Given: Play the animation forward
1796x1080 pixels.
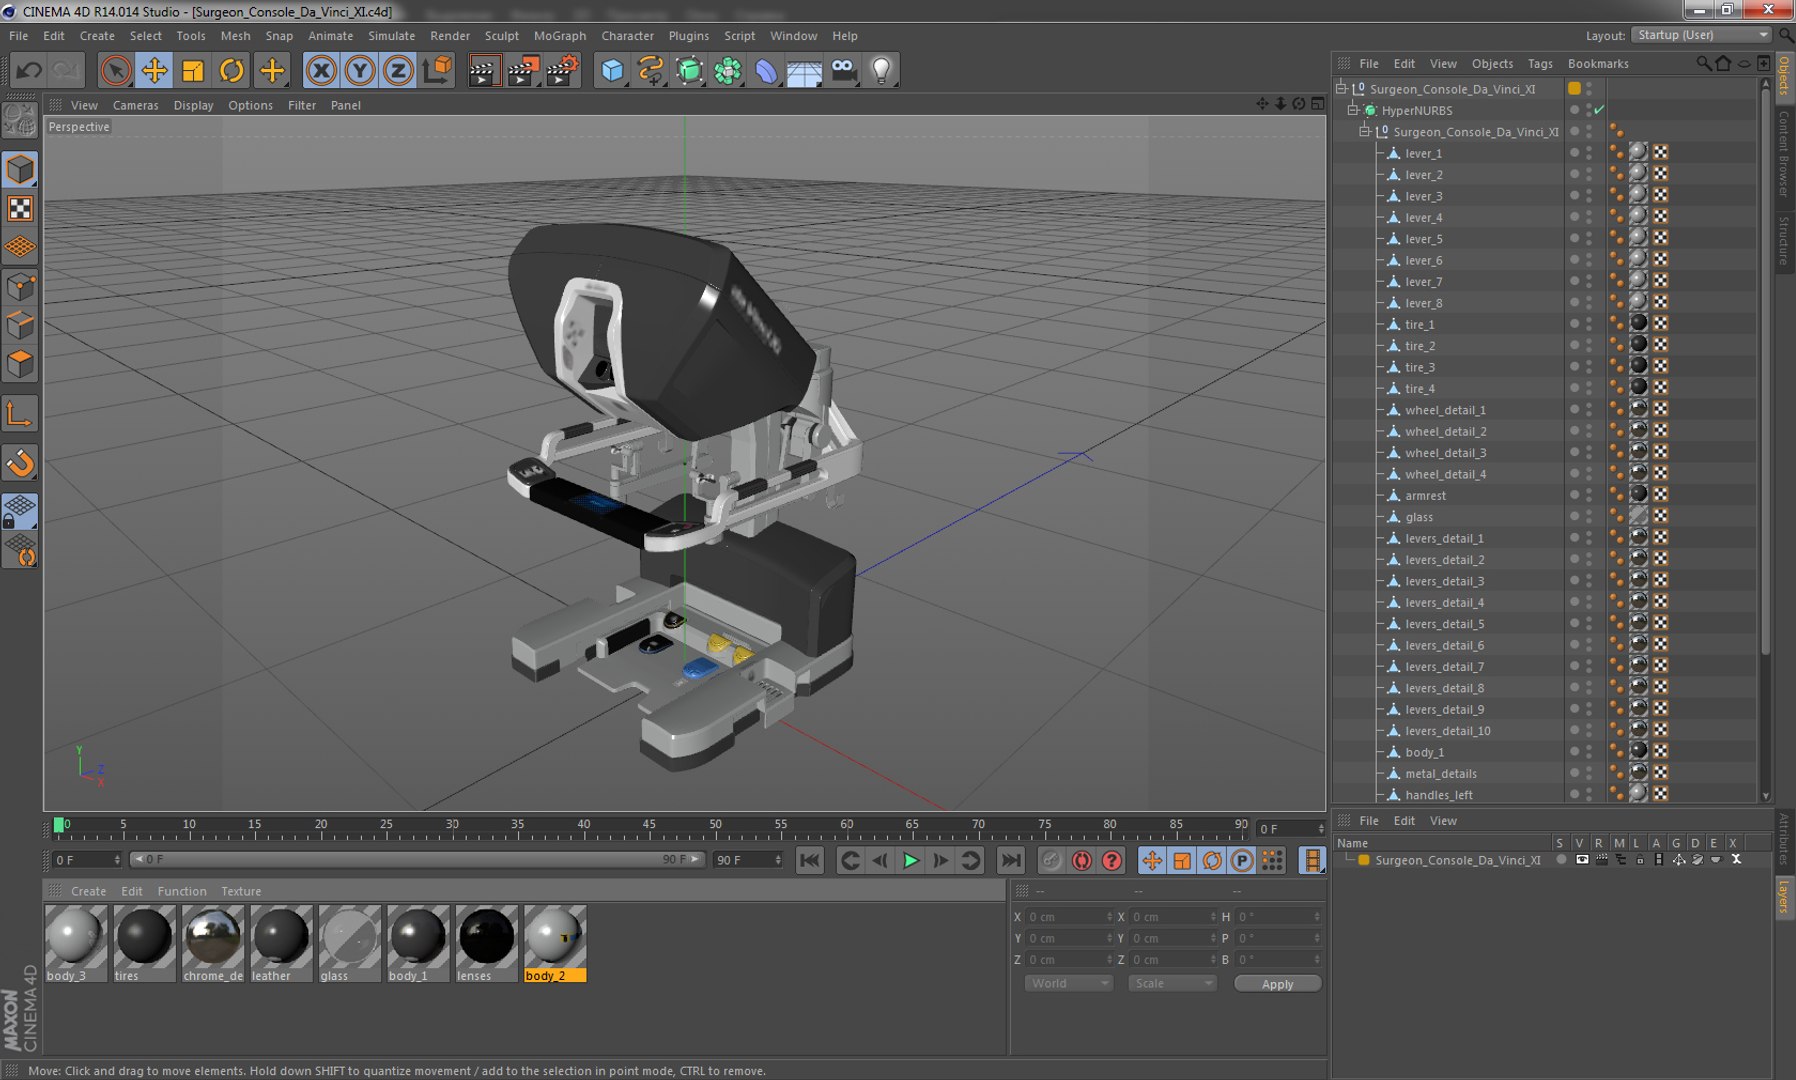Looking at the screenshot, I should (910, 860).
